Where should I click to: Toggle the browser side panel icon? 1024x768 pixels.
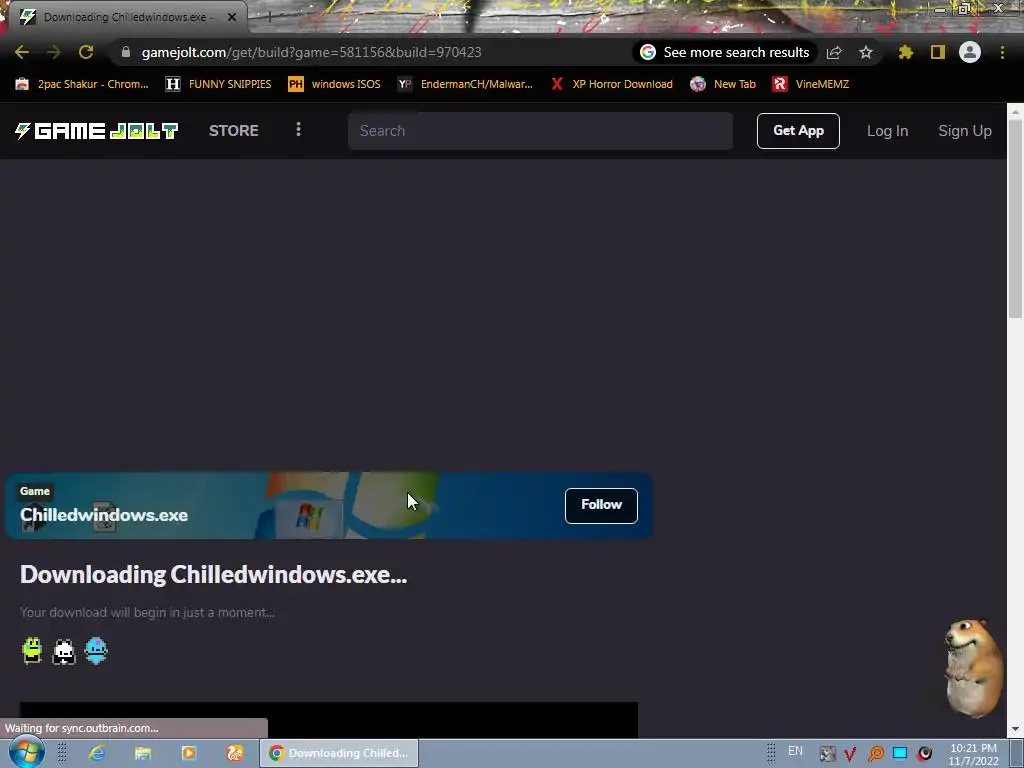click(938, 52)
